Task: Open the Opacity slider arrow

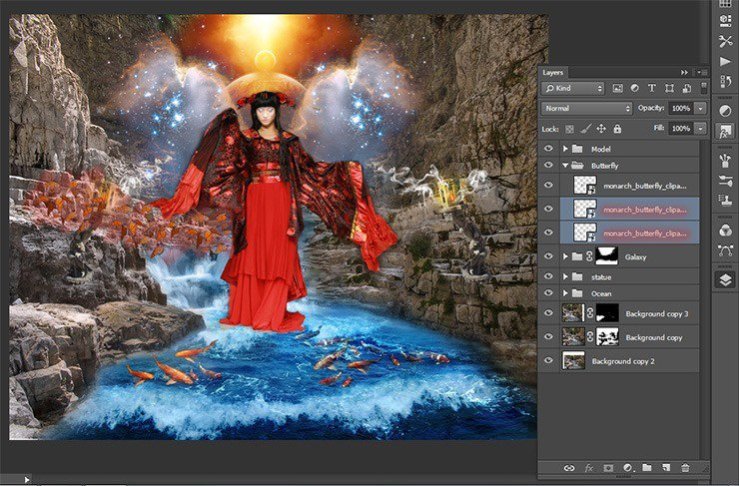Action: coord(701,108)
